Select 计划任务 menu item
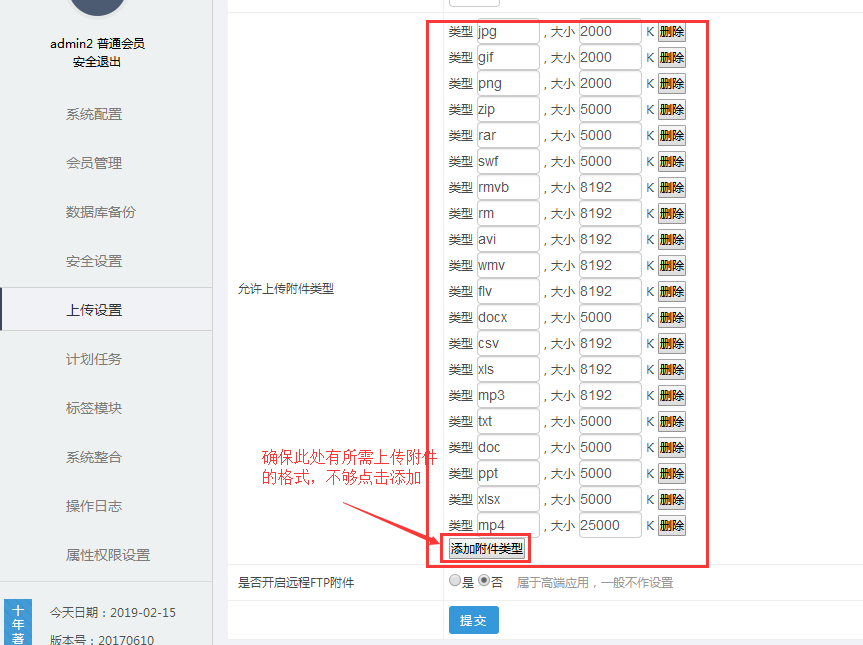863x645 pixels. 94,359
